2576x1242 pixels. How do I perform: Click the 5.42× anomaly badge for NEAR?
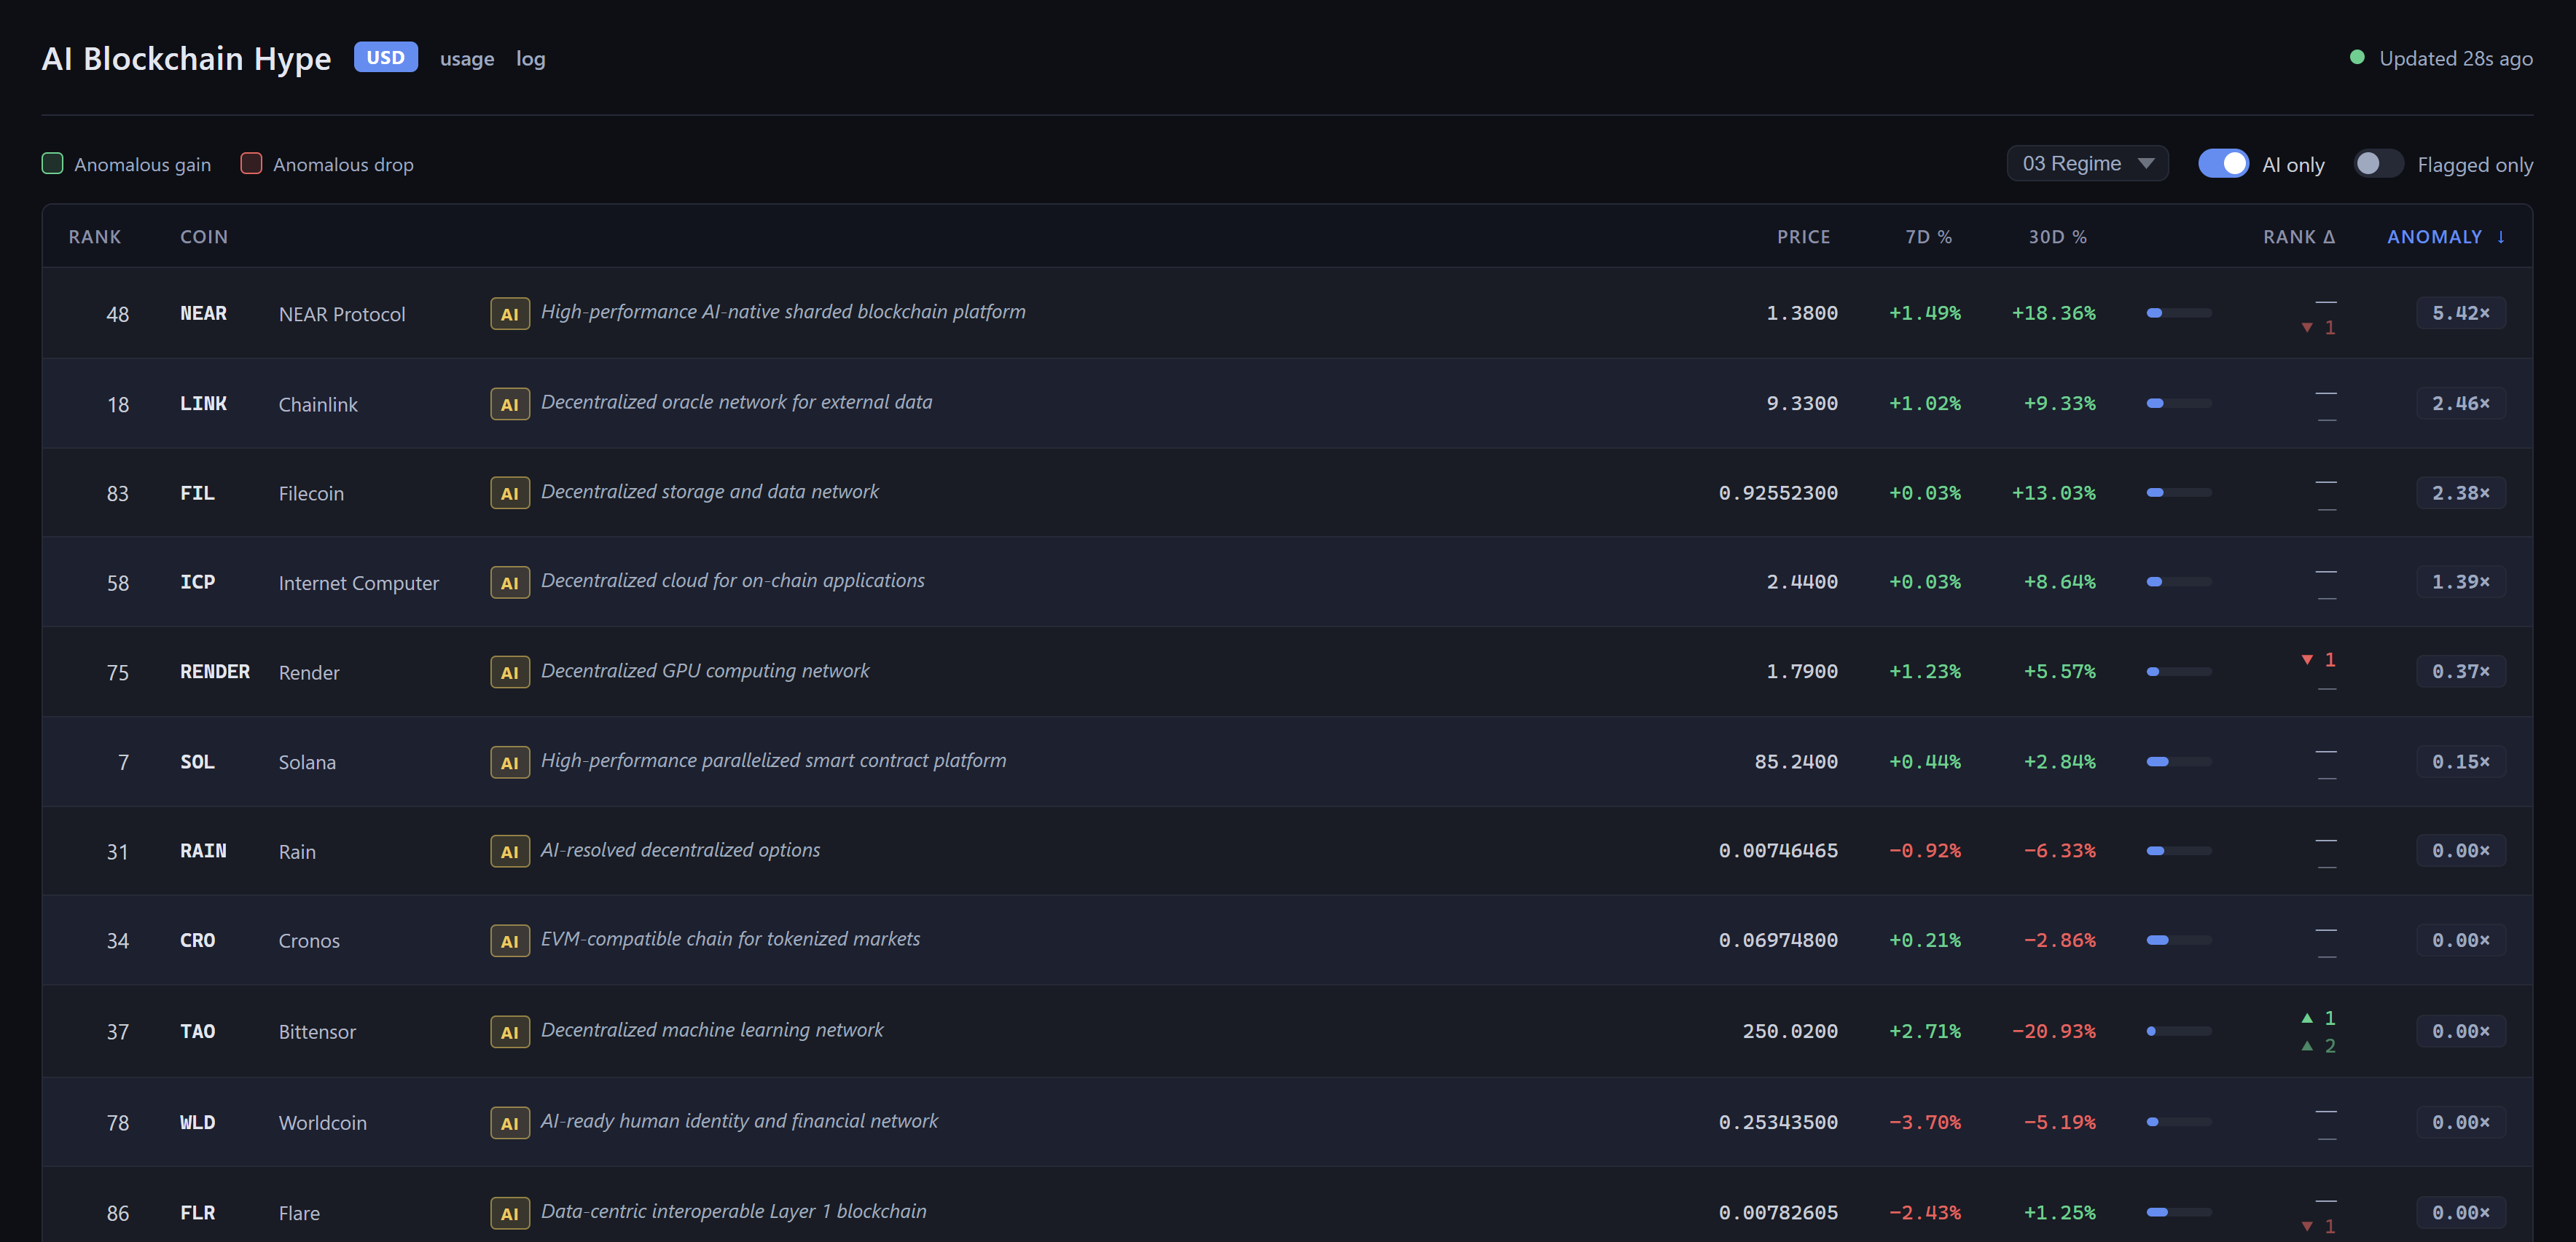tap(2460, 313)
